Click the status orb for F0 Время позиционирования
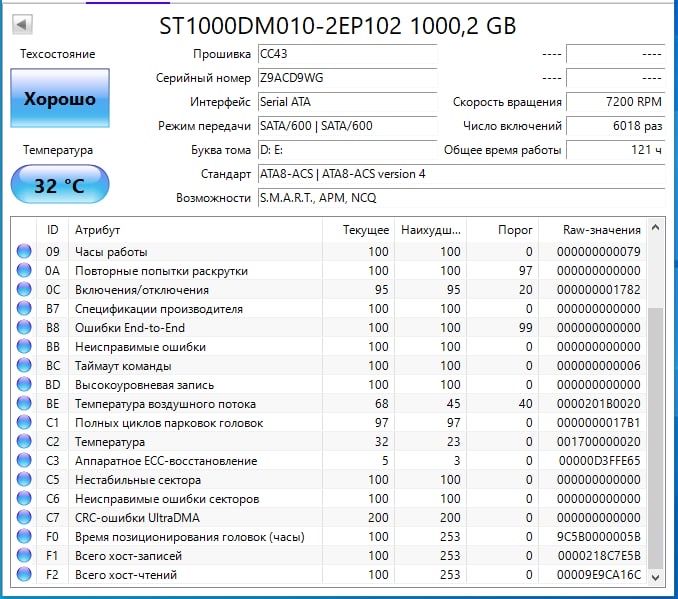Image resolution: width=678 pixels, height=599 pixels. click(24, 537)
